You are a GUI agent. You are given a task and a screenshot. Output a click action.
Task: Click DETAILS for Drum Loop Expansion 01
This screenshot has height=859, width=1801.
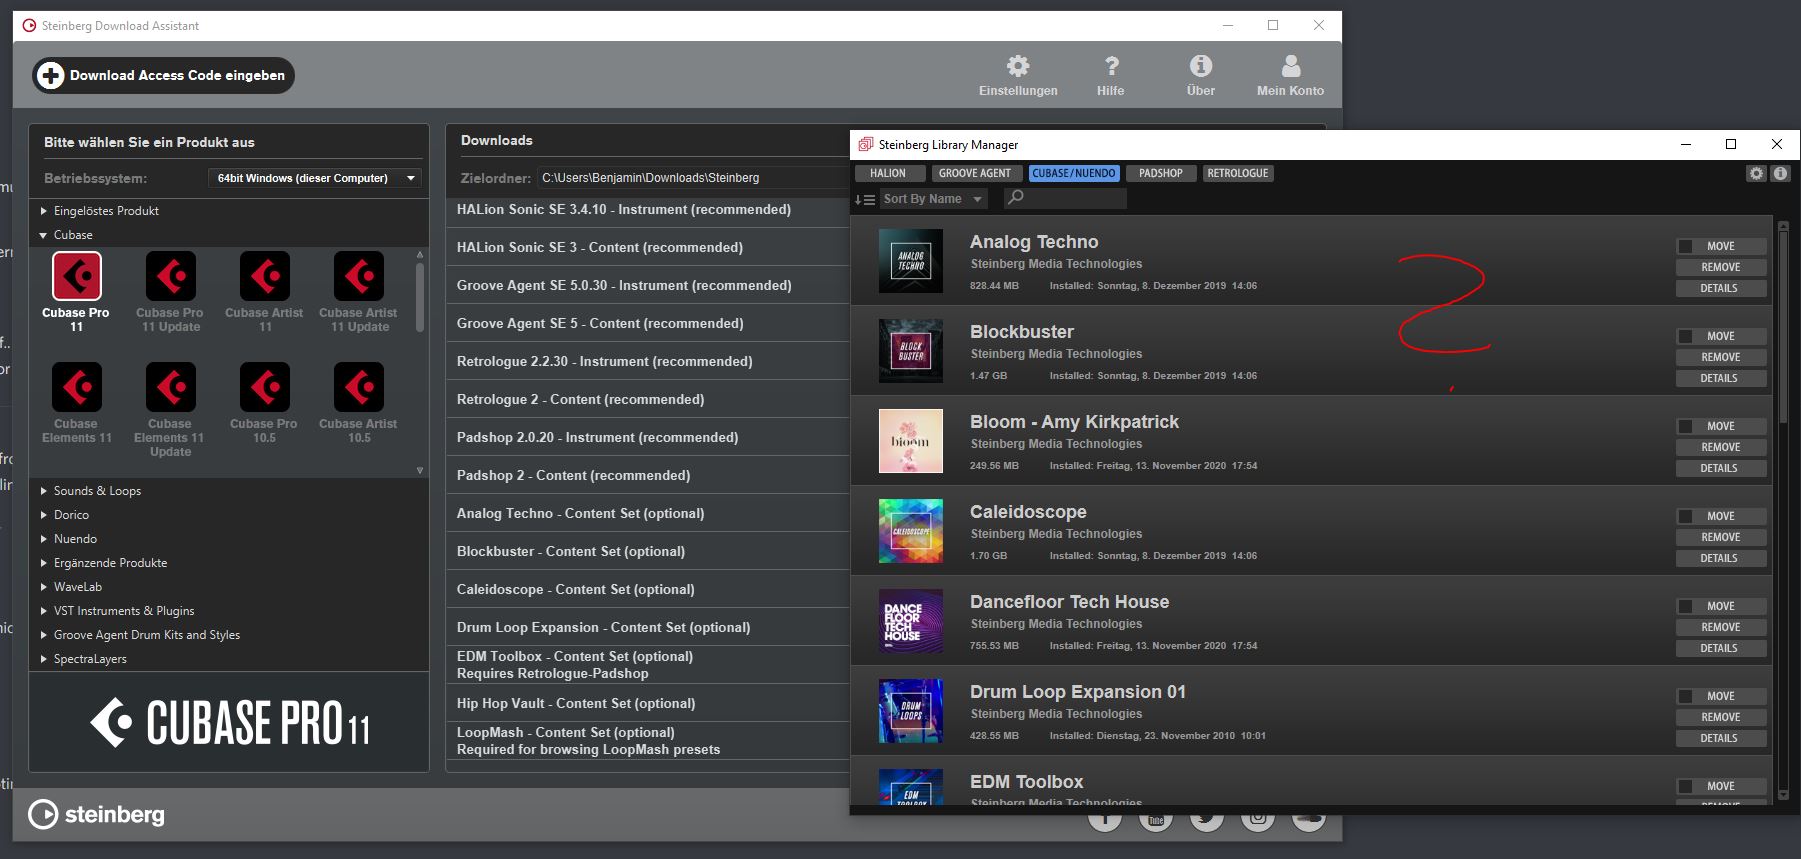(1721, 738)
